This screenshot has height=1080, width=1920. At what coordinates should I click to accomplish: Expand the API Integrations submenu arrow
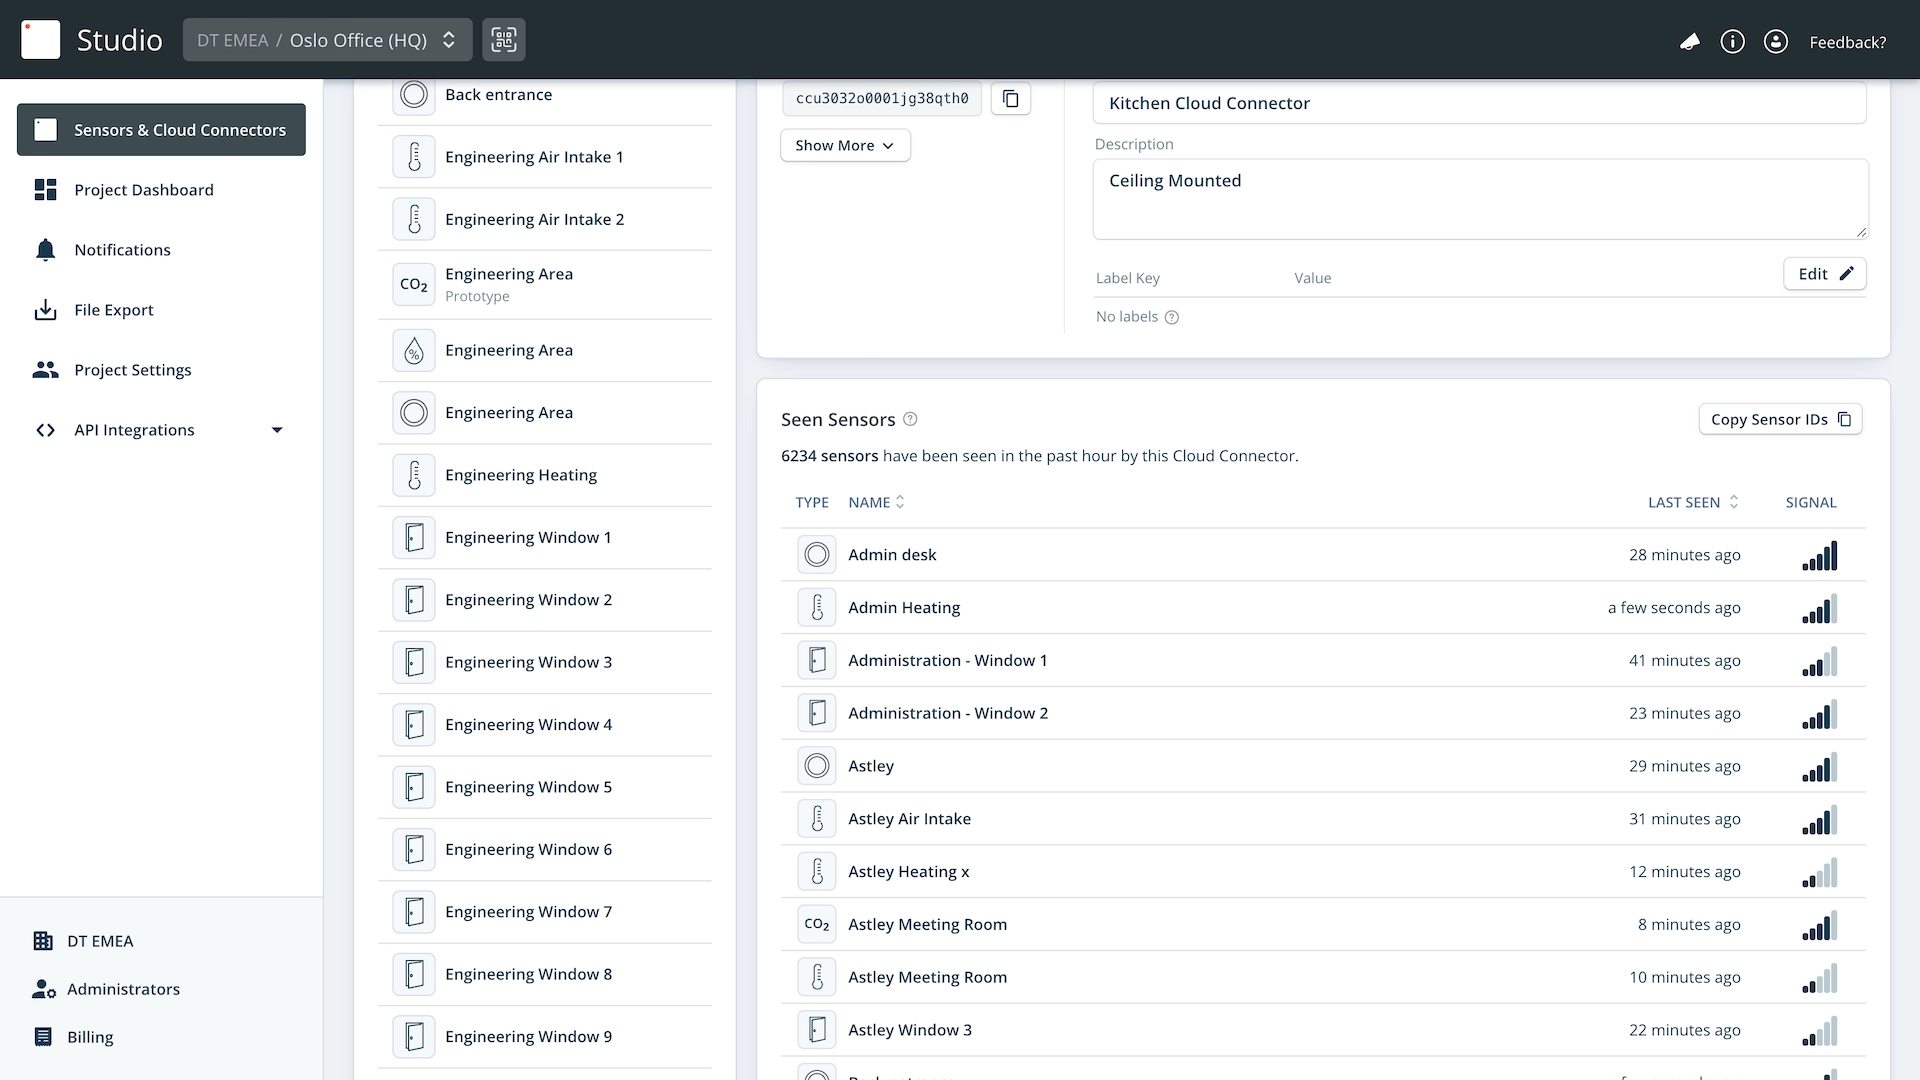277,430
